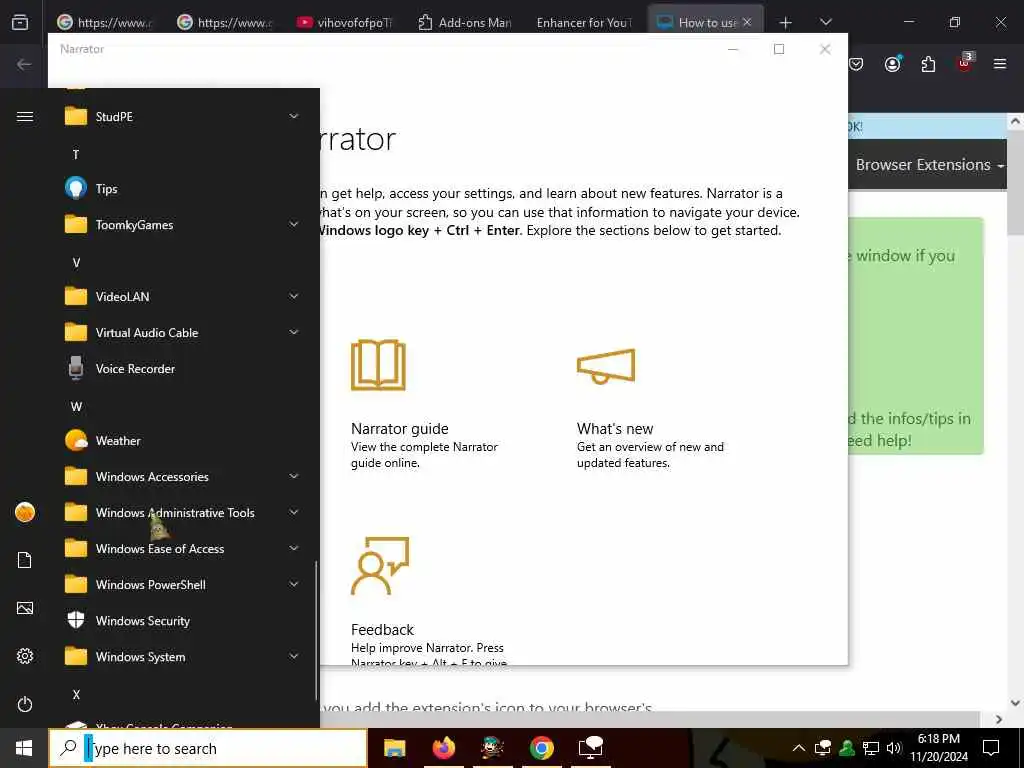Switch to the Add-ons Manager tab
Screen dimensions: 1024x768
coord(464,22)
